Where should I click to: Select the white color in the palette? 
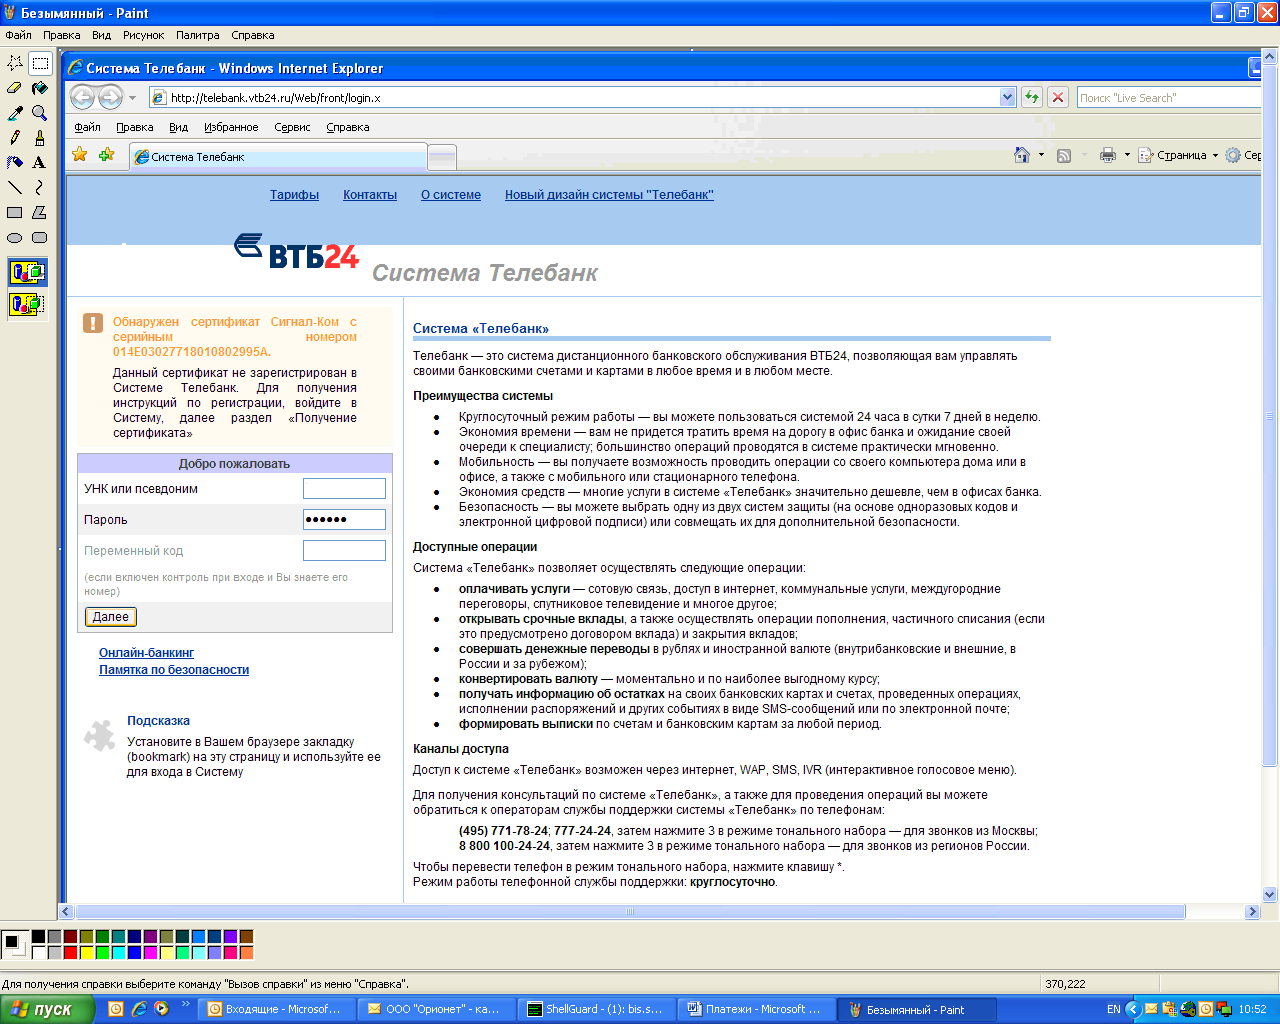[x=38, y=953]
